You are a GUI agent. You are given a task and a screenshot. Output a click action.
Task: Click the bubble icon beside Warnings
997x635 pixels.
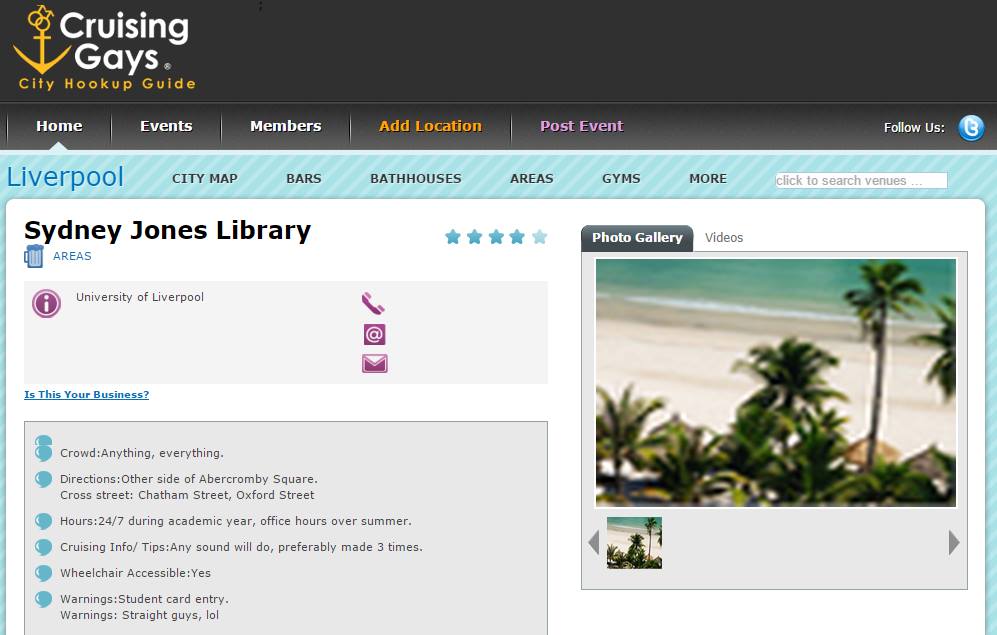click(x=43, y=599)
